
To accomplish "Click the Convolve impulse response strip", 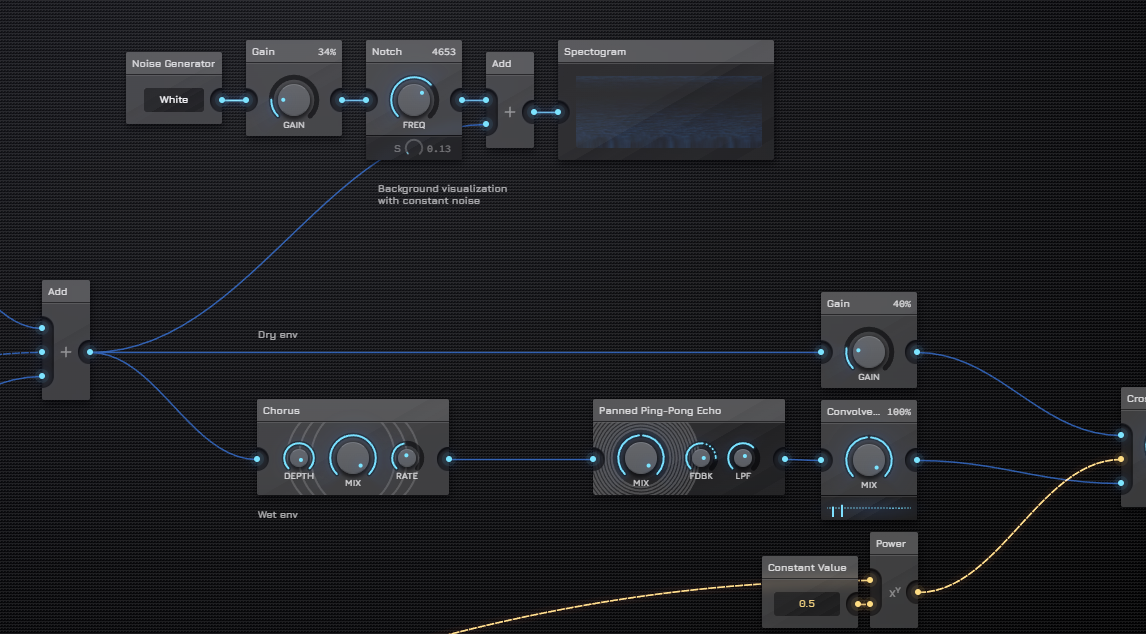I will pos(868,510).
